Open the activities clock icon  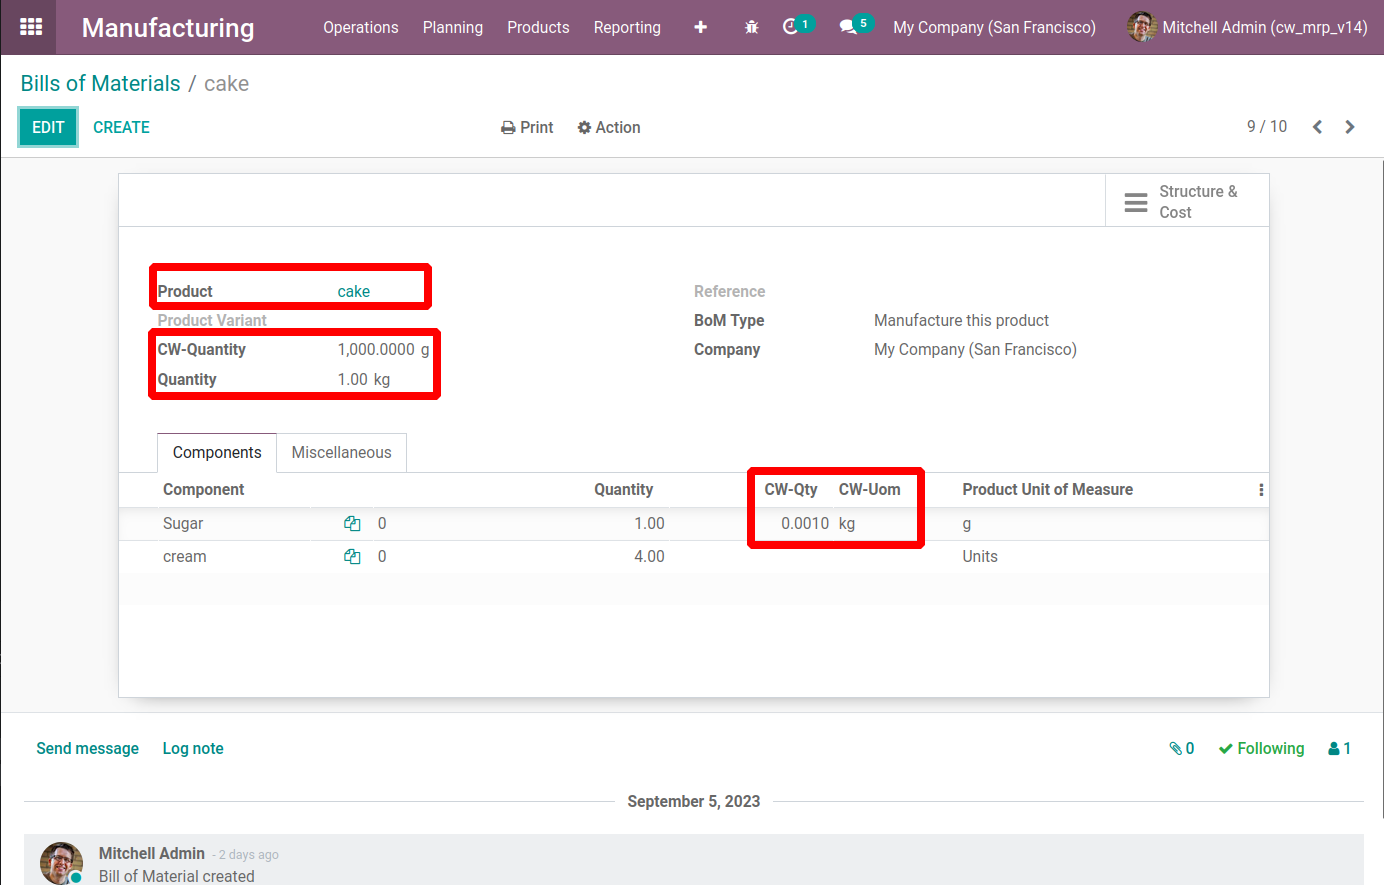tap(791, 27)
